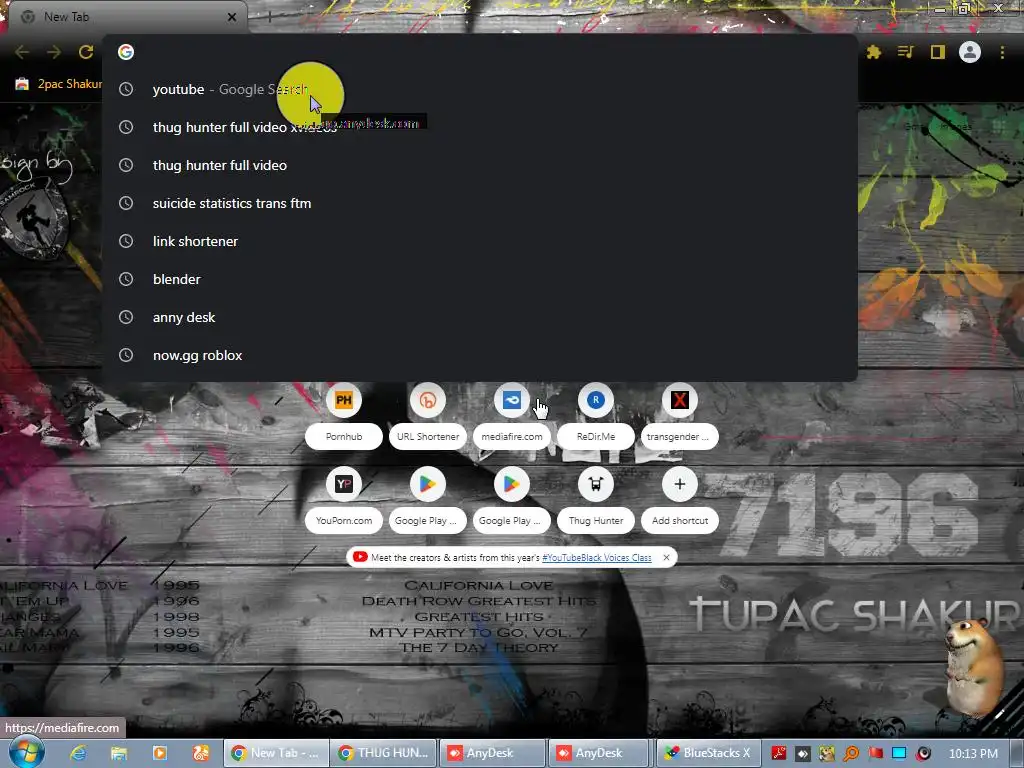1024x768 pixels.
Task: Open a new tab with plus button
Action: click(x=268, y=17)
